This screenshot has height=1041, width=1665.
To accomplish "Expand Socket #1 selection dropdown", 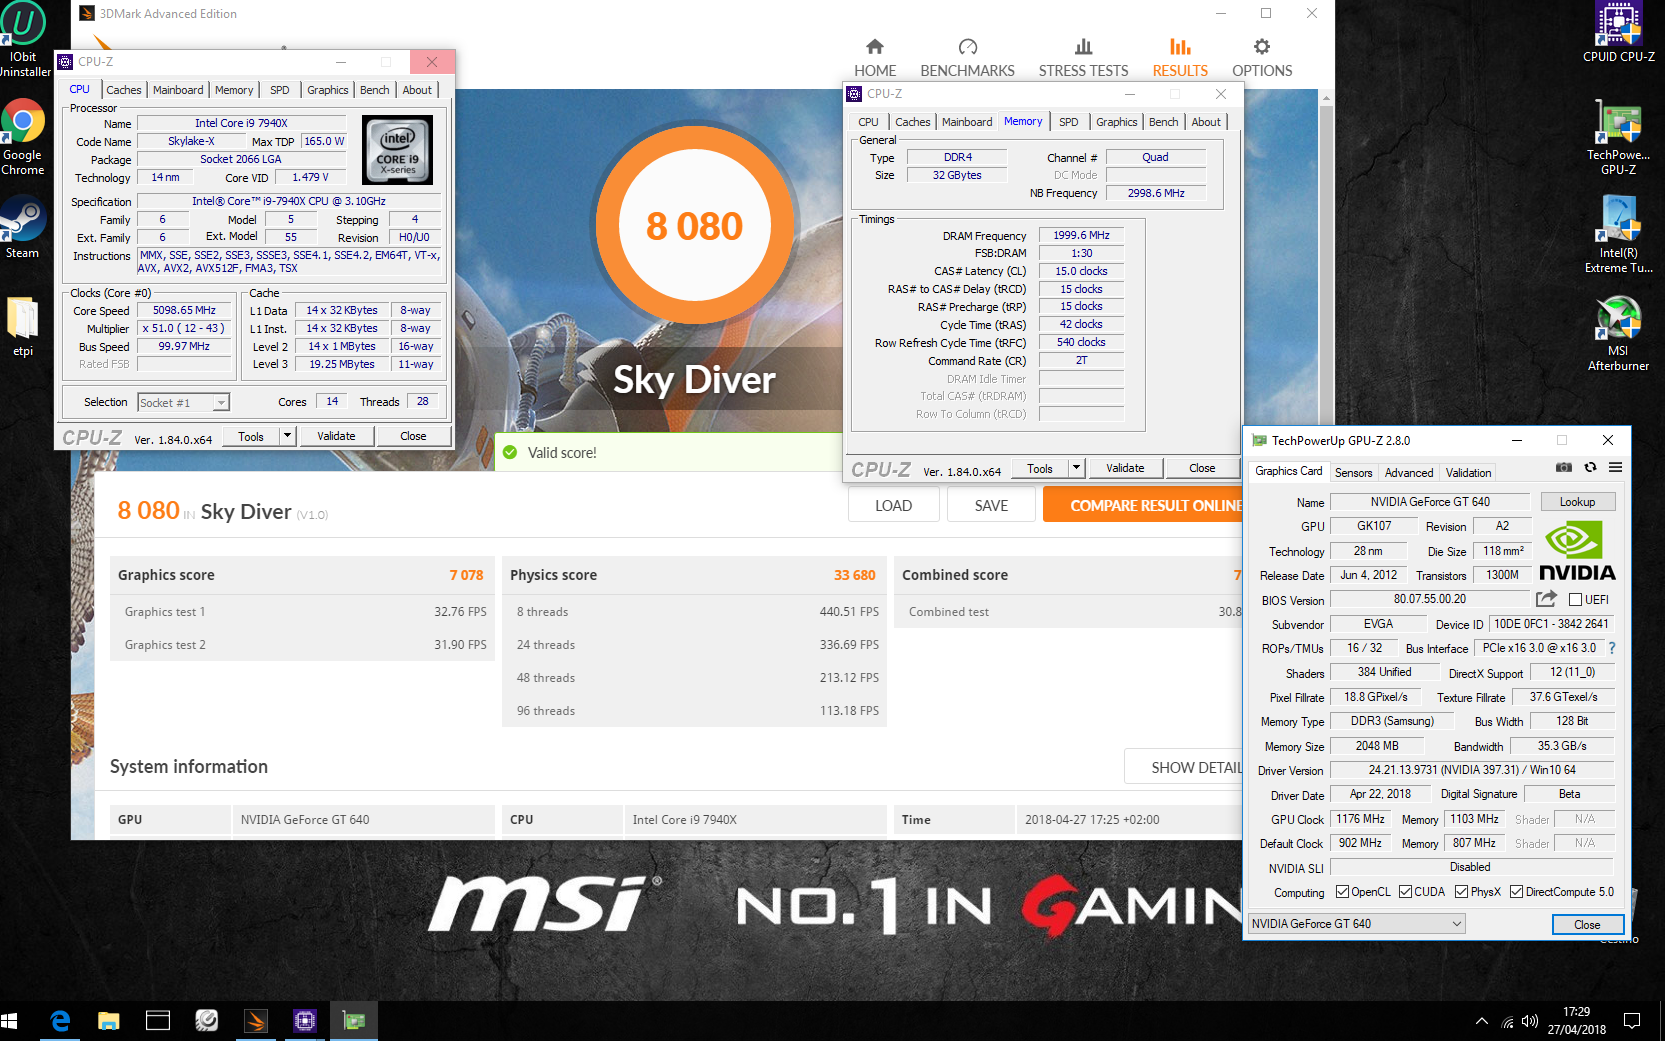I will [x=221, y=403].
